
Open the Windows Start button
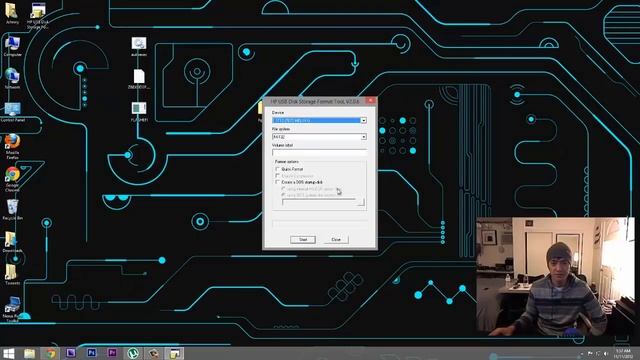coord(9,353)
